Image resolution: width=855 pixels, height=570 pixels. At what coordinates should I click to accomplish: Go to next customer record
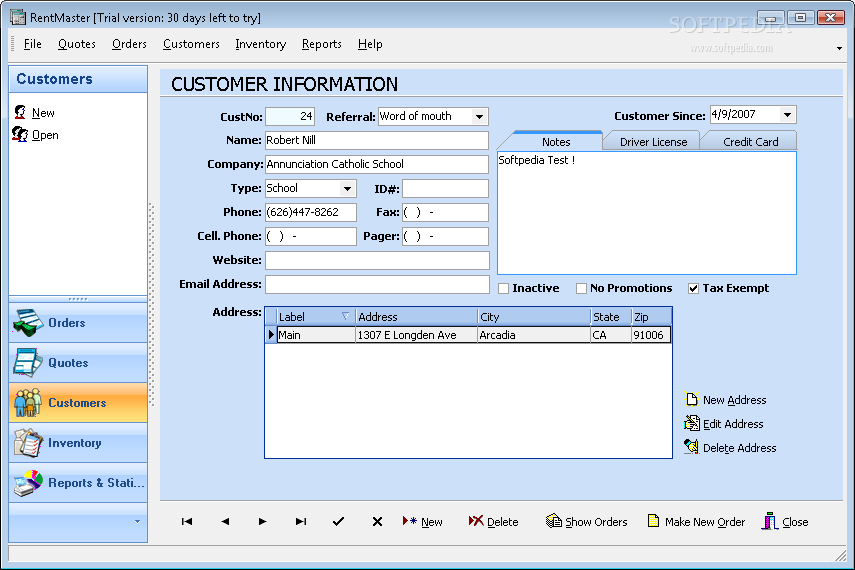point(262,521)
